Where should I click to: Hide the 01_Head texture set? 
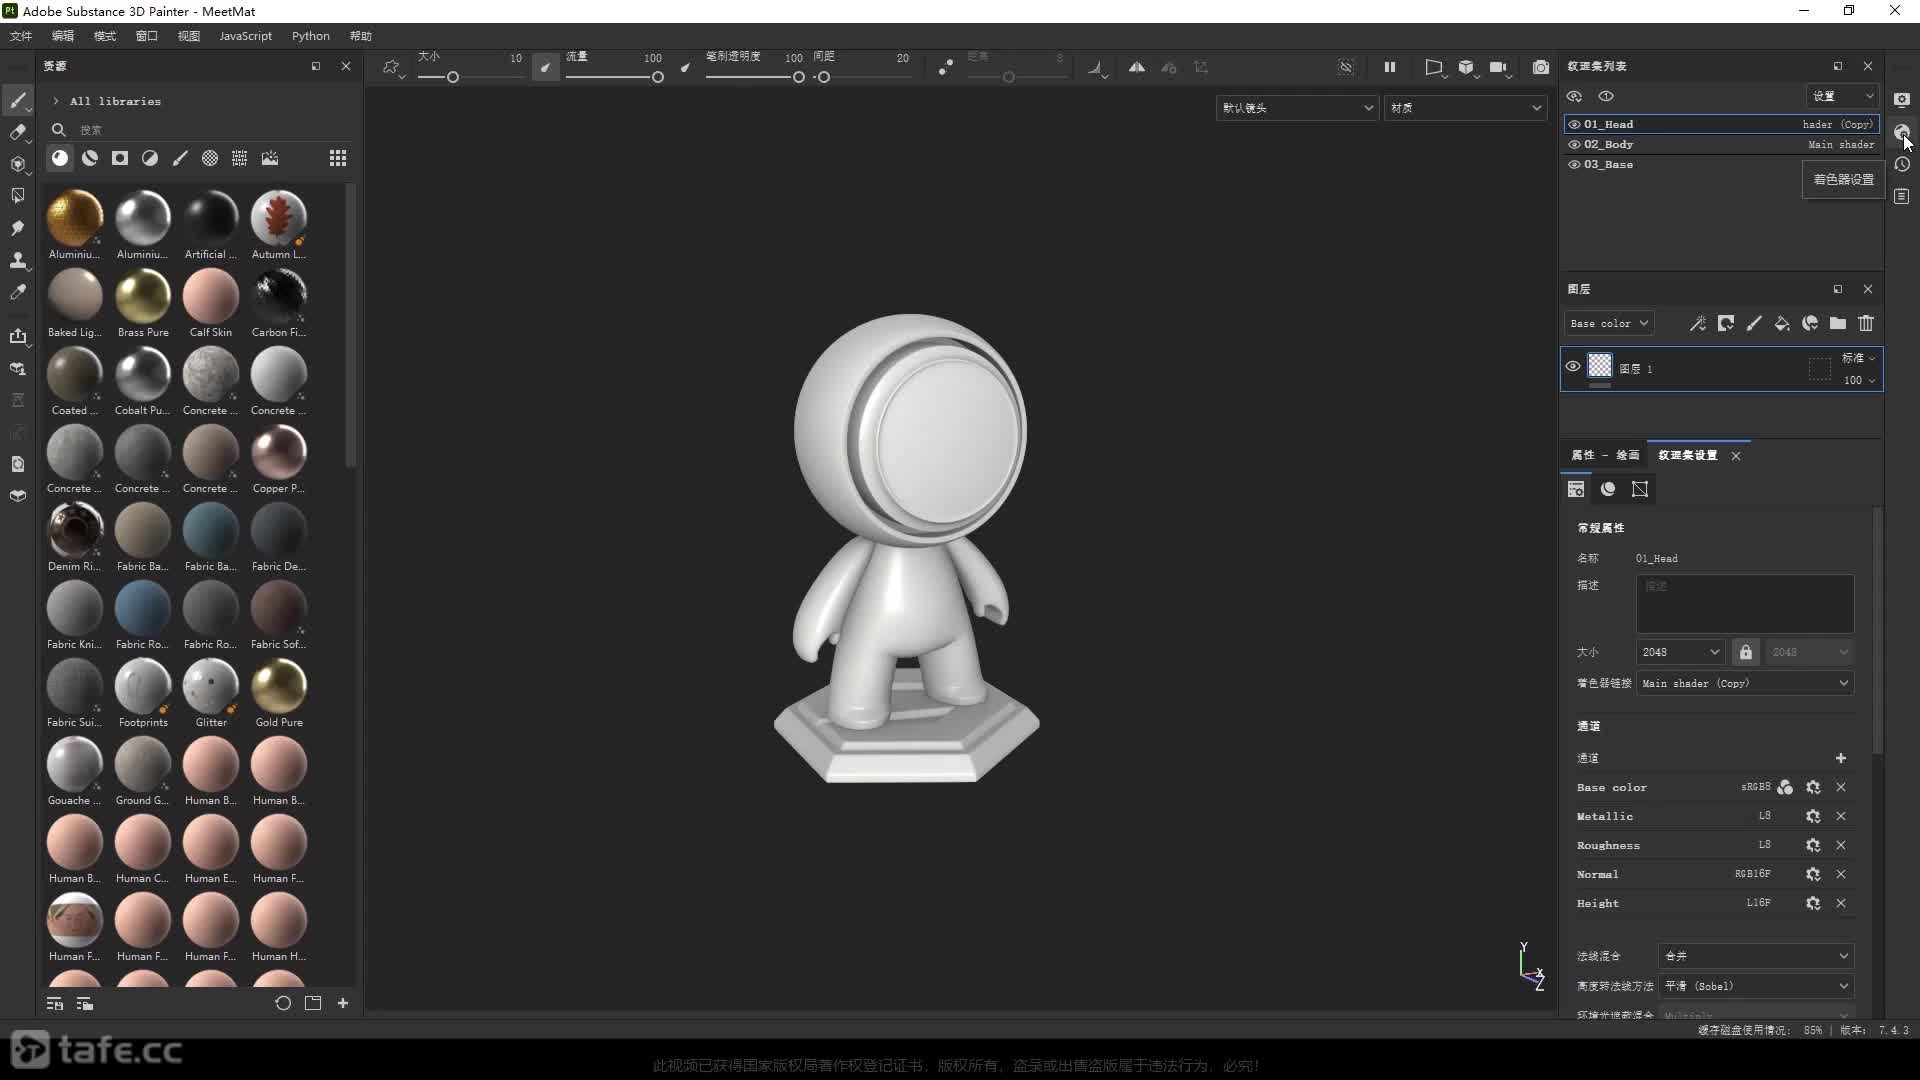(1575, 125)
